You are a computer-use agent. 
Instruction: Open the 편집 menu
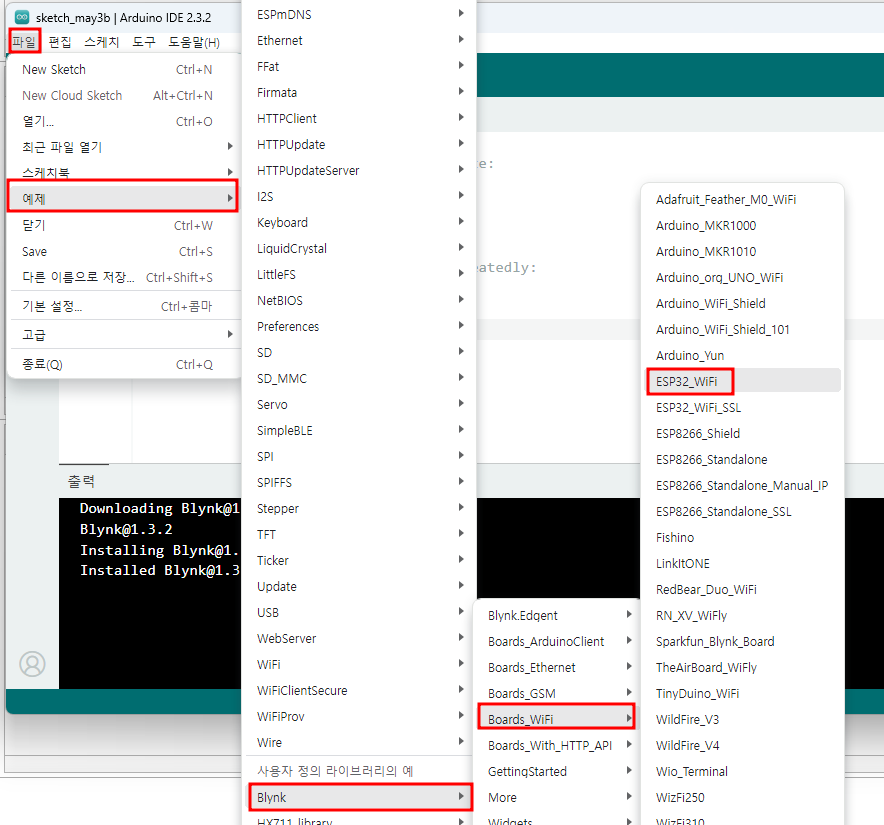(x=60, y=42)
